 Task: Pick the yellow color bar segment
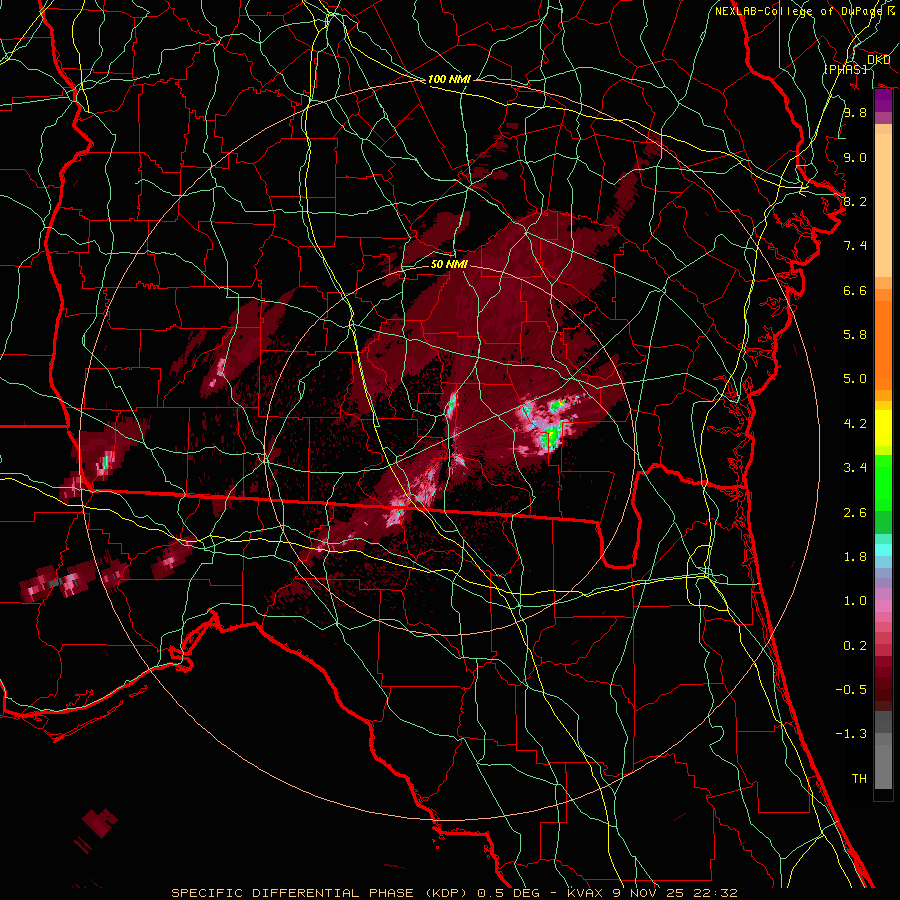click(883, 428)
